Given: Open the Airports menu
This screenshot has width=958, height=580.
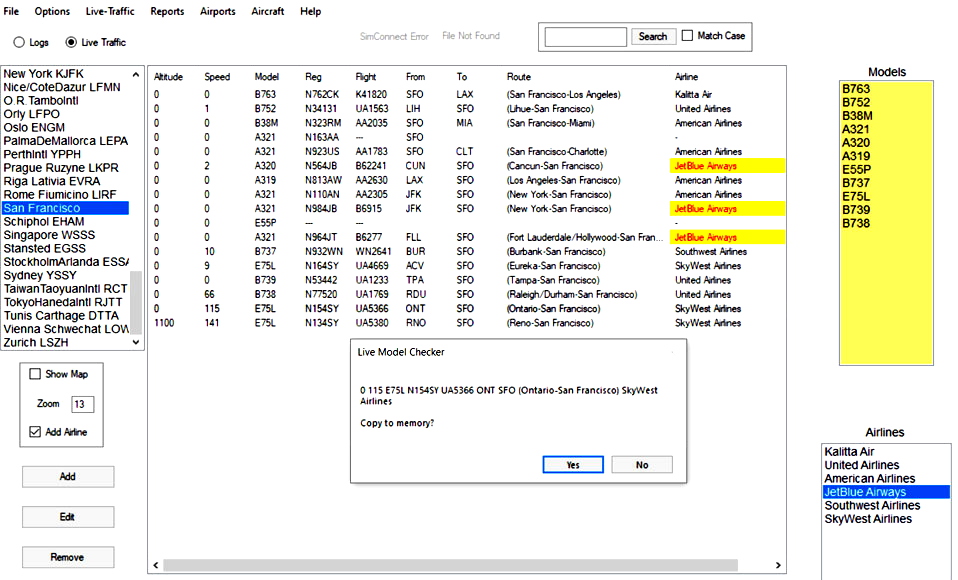Looking at the screenshot, I should (x=216, y=11).
